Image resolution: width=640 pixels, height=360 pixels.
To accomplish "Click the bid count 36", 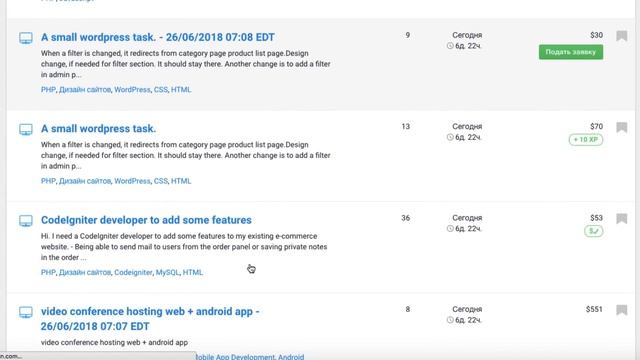I will pos(405,218).
